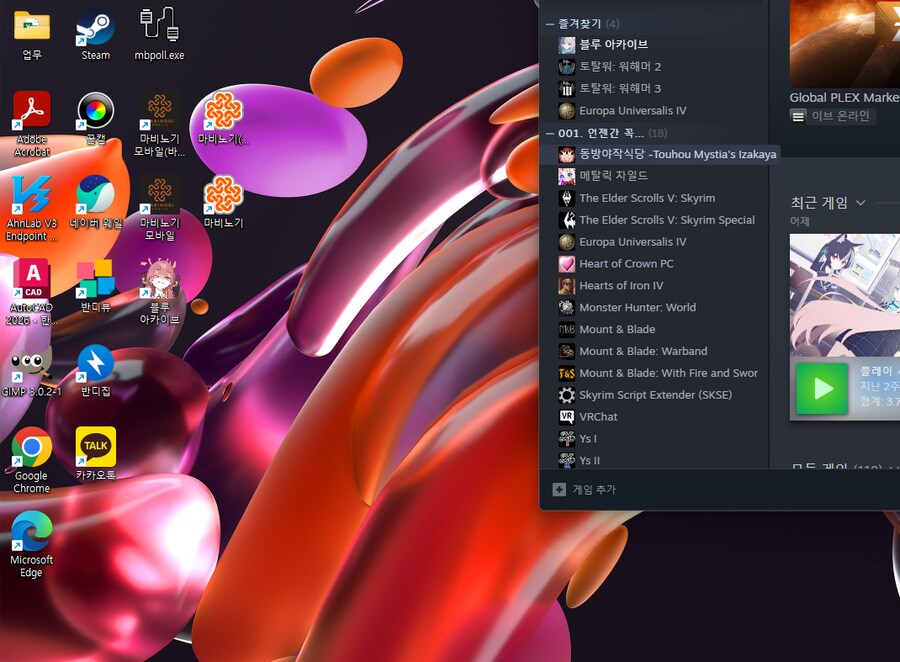This screenshot has height=662, width=900.
Task: Select Hearts of Iron IV game
Action: coord(654,285)
